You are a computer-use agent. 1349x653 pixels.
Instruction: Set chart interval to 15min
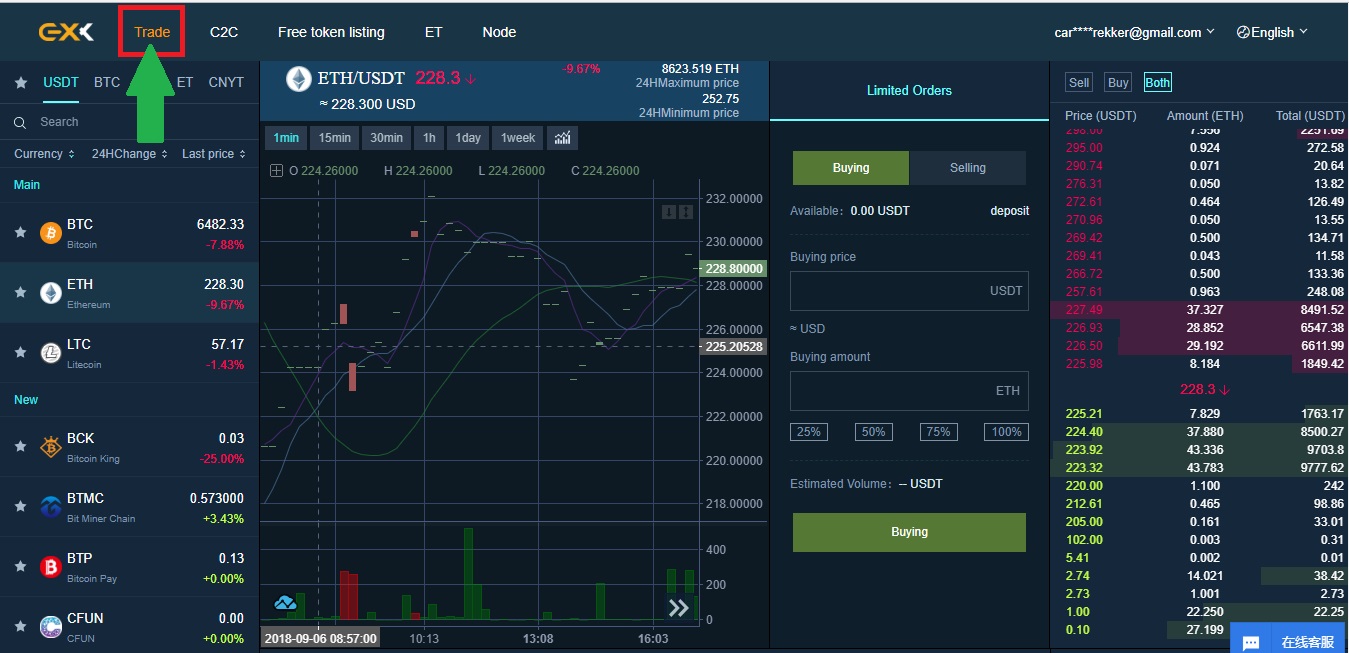coord(335,138)
